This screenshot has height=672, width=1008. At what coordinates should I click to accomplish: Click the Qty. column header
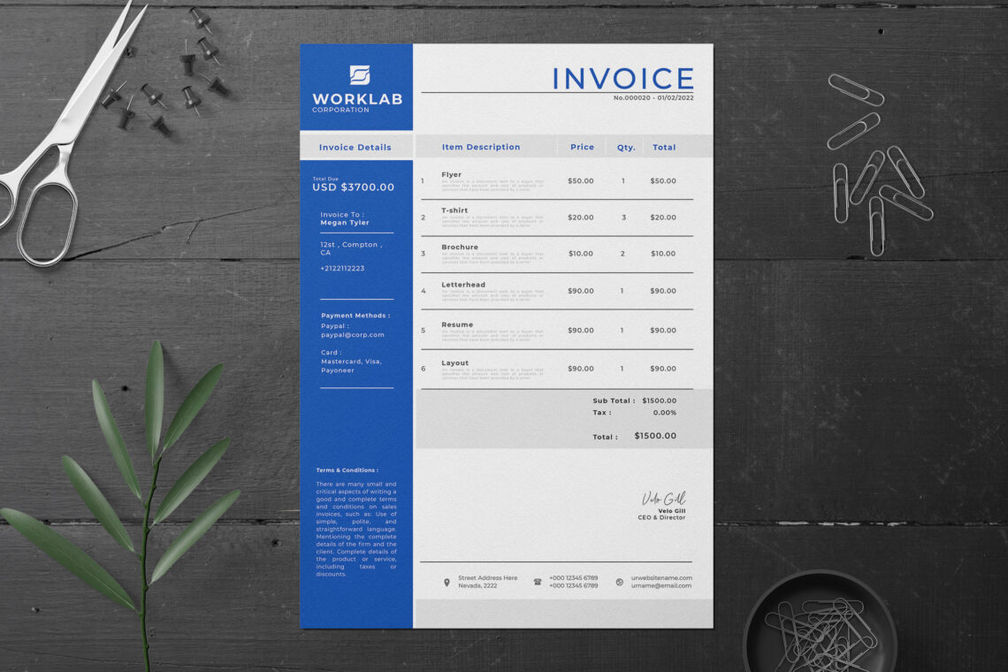click(626, 147)
